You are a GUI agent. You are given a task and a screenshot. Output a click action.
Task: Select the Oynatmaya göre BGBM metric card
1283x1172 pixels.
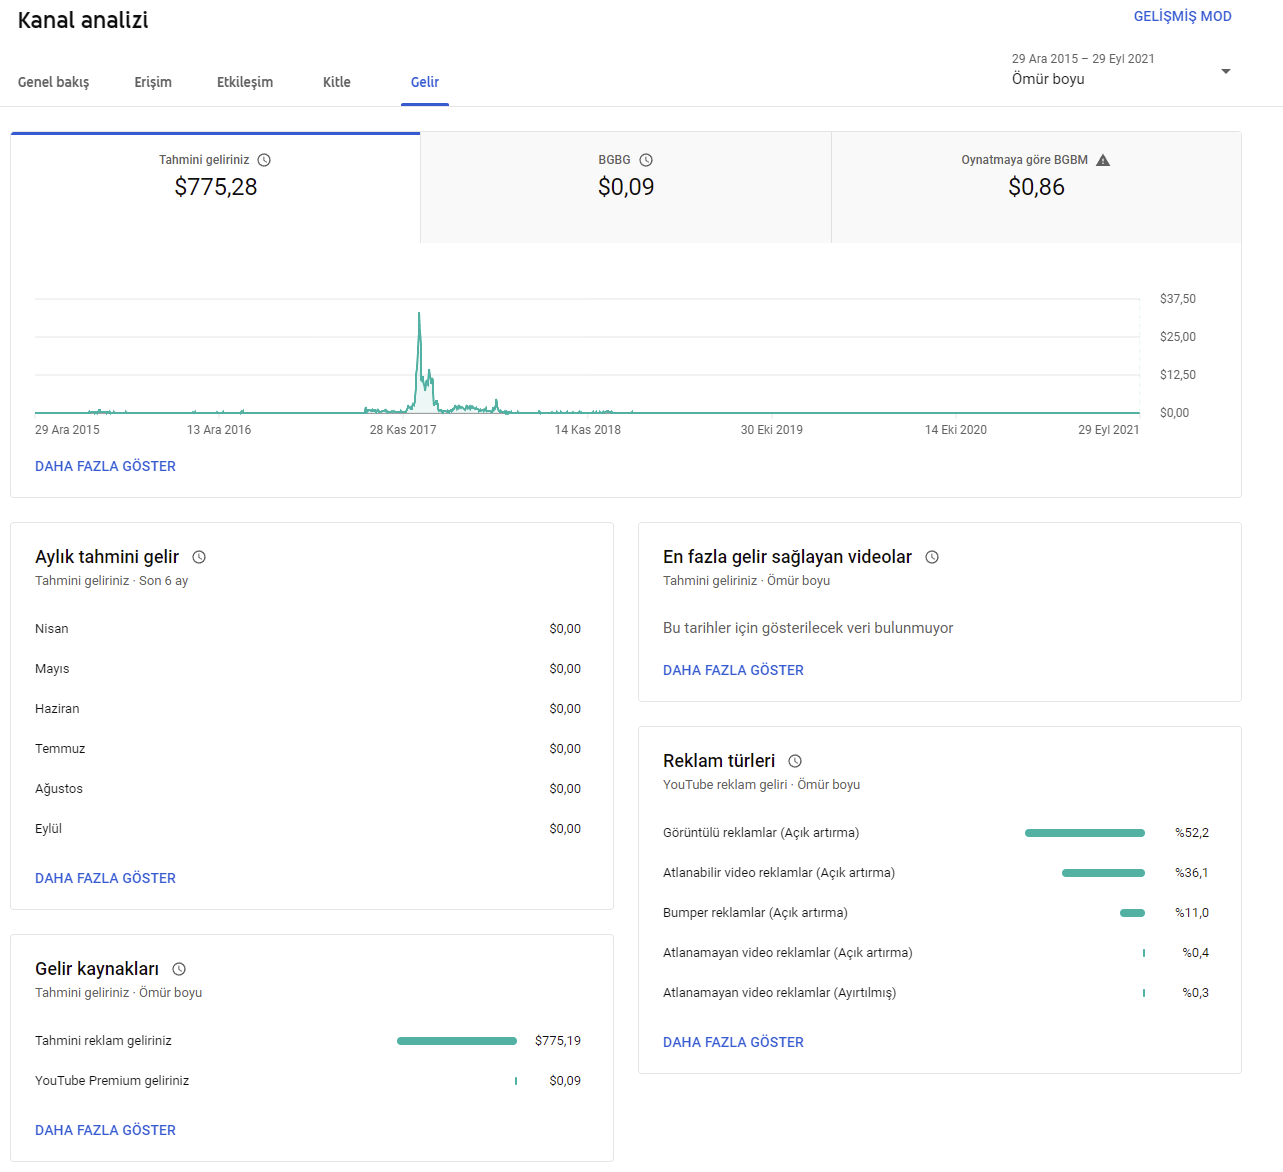[1036, 187]
